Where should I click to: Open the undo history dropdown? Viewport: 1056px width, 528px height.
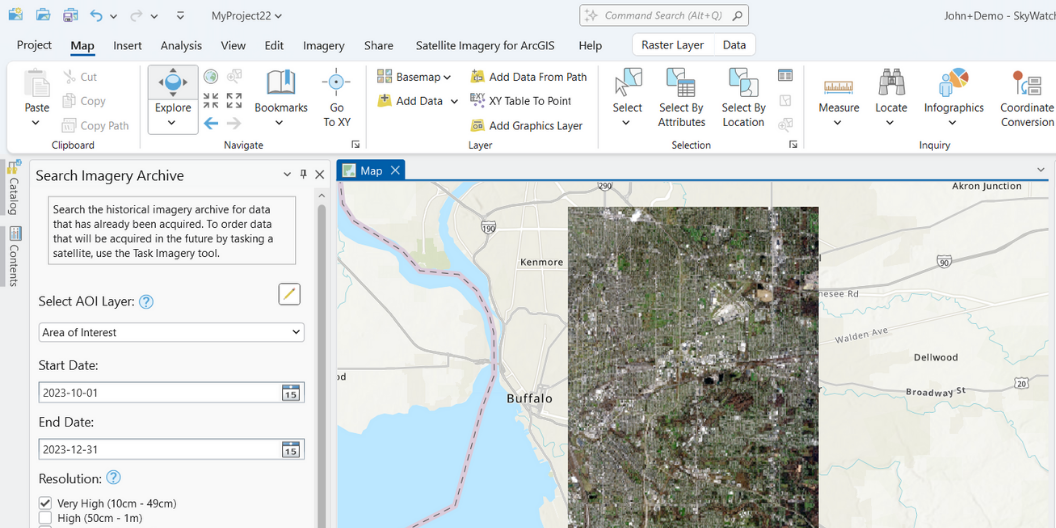click(113, 15)
